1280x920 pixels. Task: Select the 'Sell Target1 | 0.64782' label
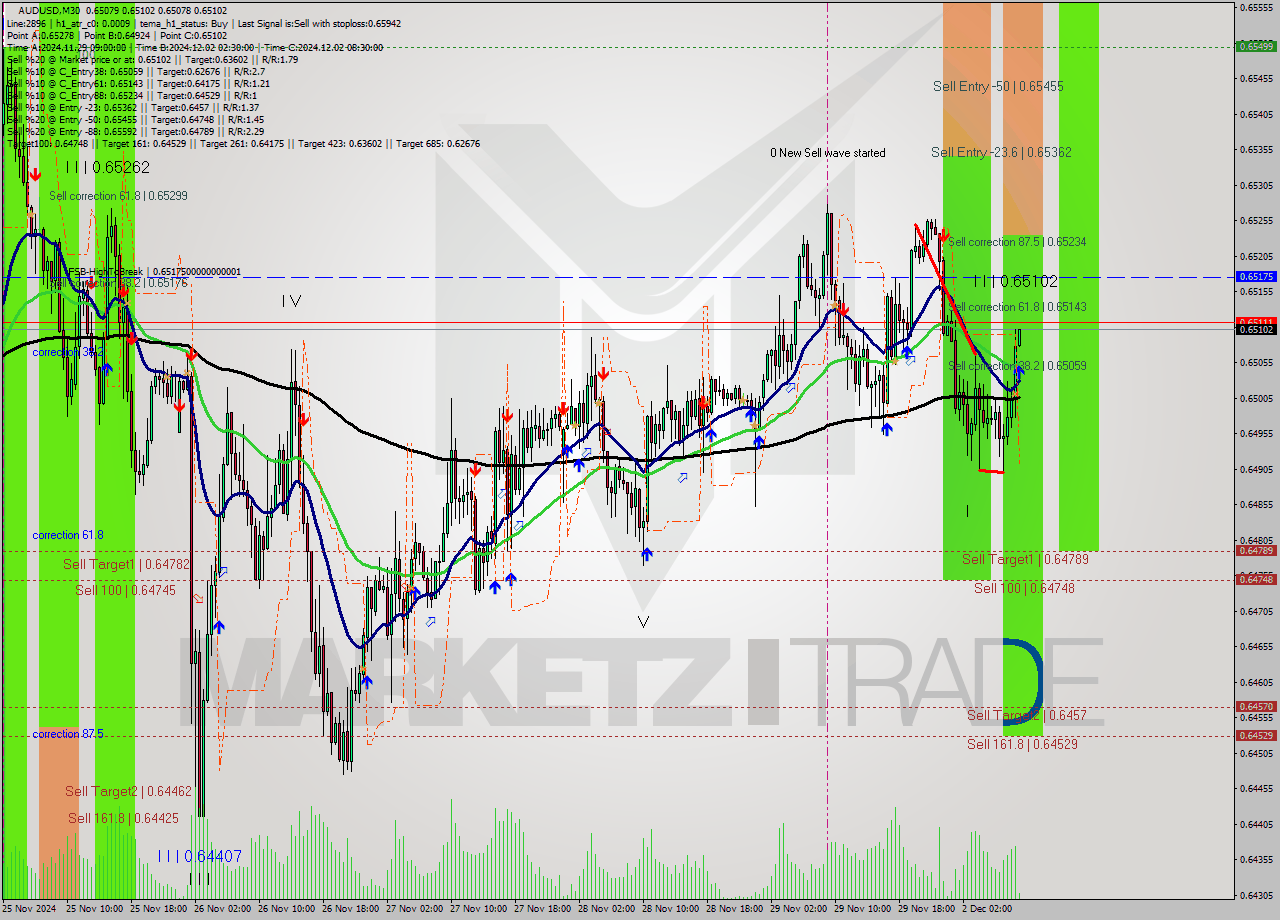click(126, 564)
